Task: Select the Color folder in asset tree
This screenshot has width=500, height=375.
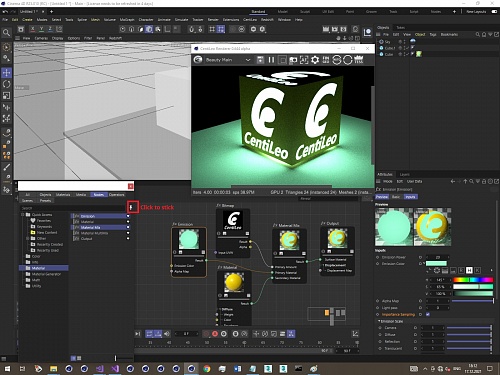Action: [x=36, y=256]
